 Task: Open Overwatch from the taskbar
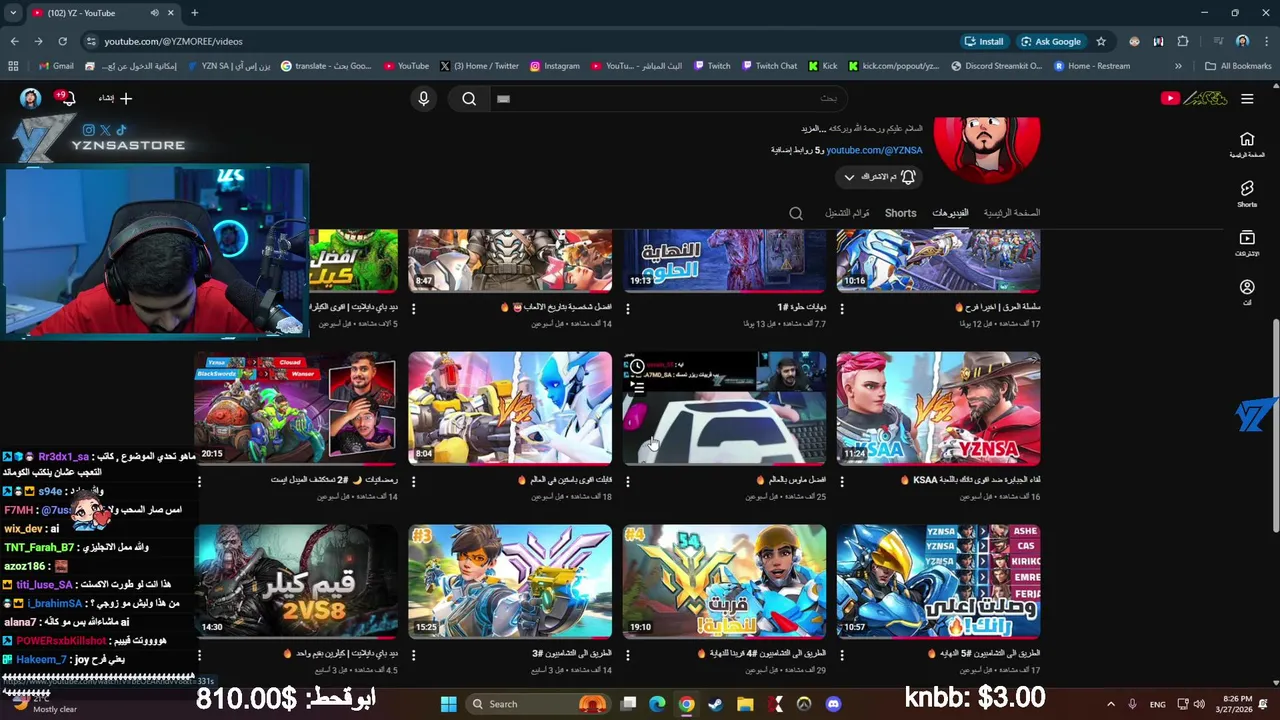(x=804, y=704)
